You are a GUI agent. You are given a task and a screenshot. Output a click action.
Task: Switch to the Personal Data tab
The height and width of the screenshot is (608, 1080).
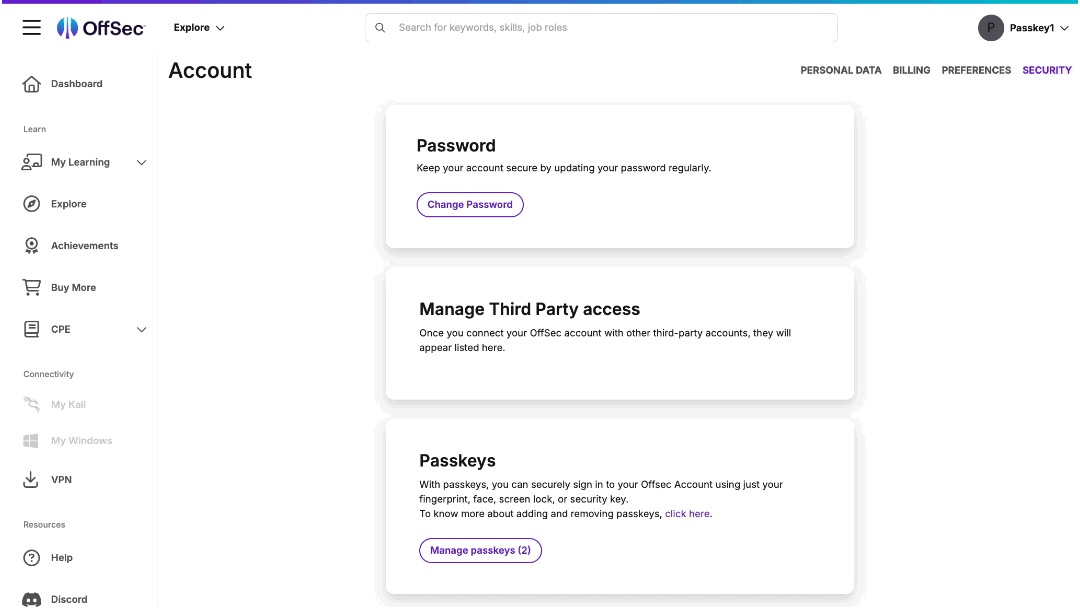click(840, 70)
